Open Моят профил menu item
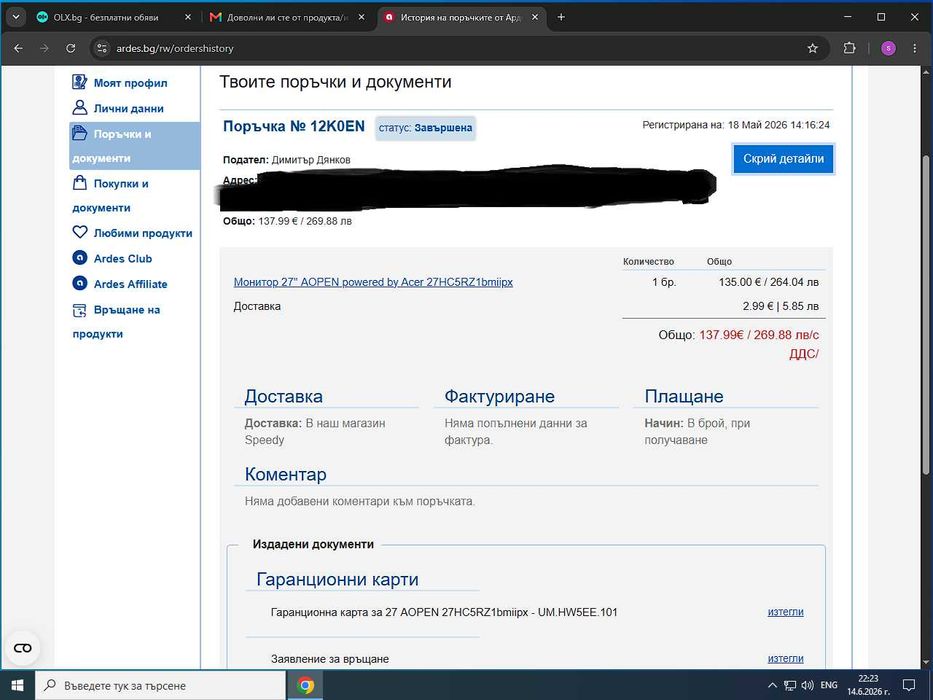 click(x=130, y=83)
